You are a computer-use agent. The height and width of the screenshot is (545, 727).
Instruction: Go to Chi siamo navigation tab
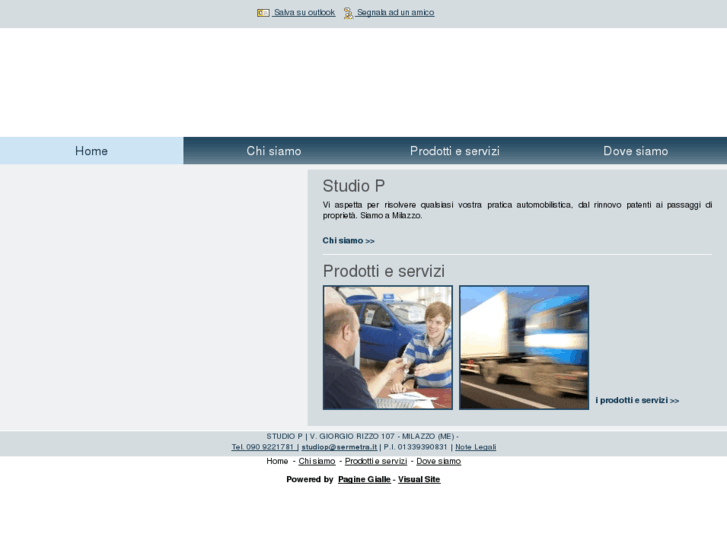[x=274, y=151]
